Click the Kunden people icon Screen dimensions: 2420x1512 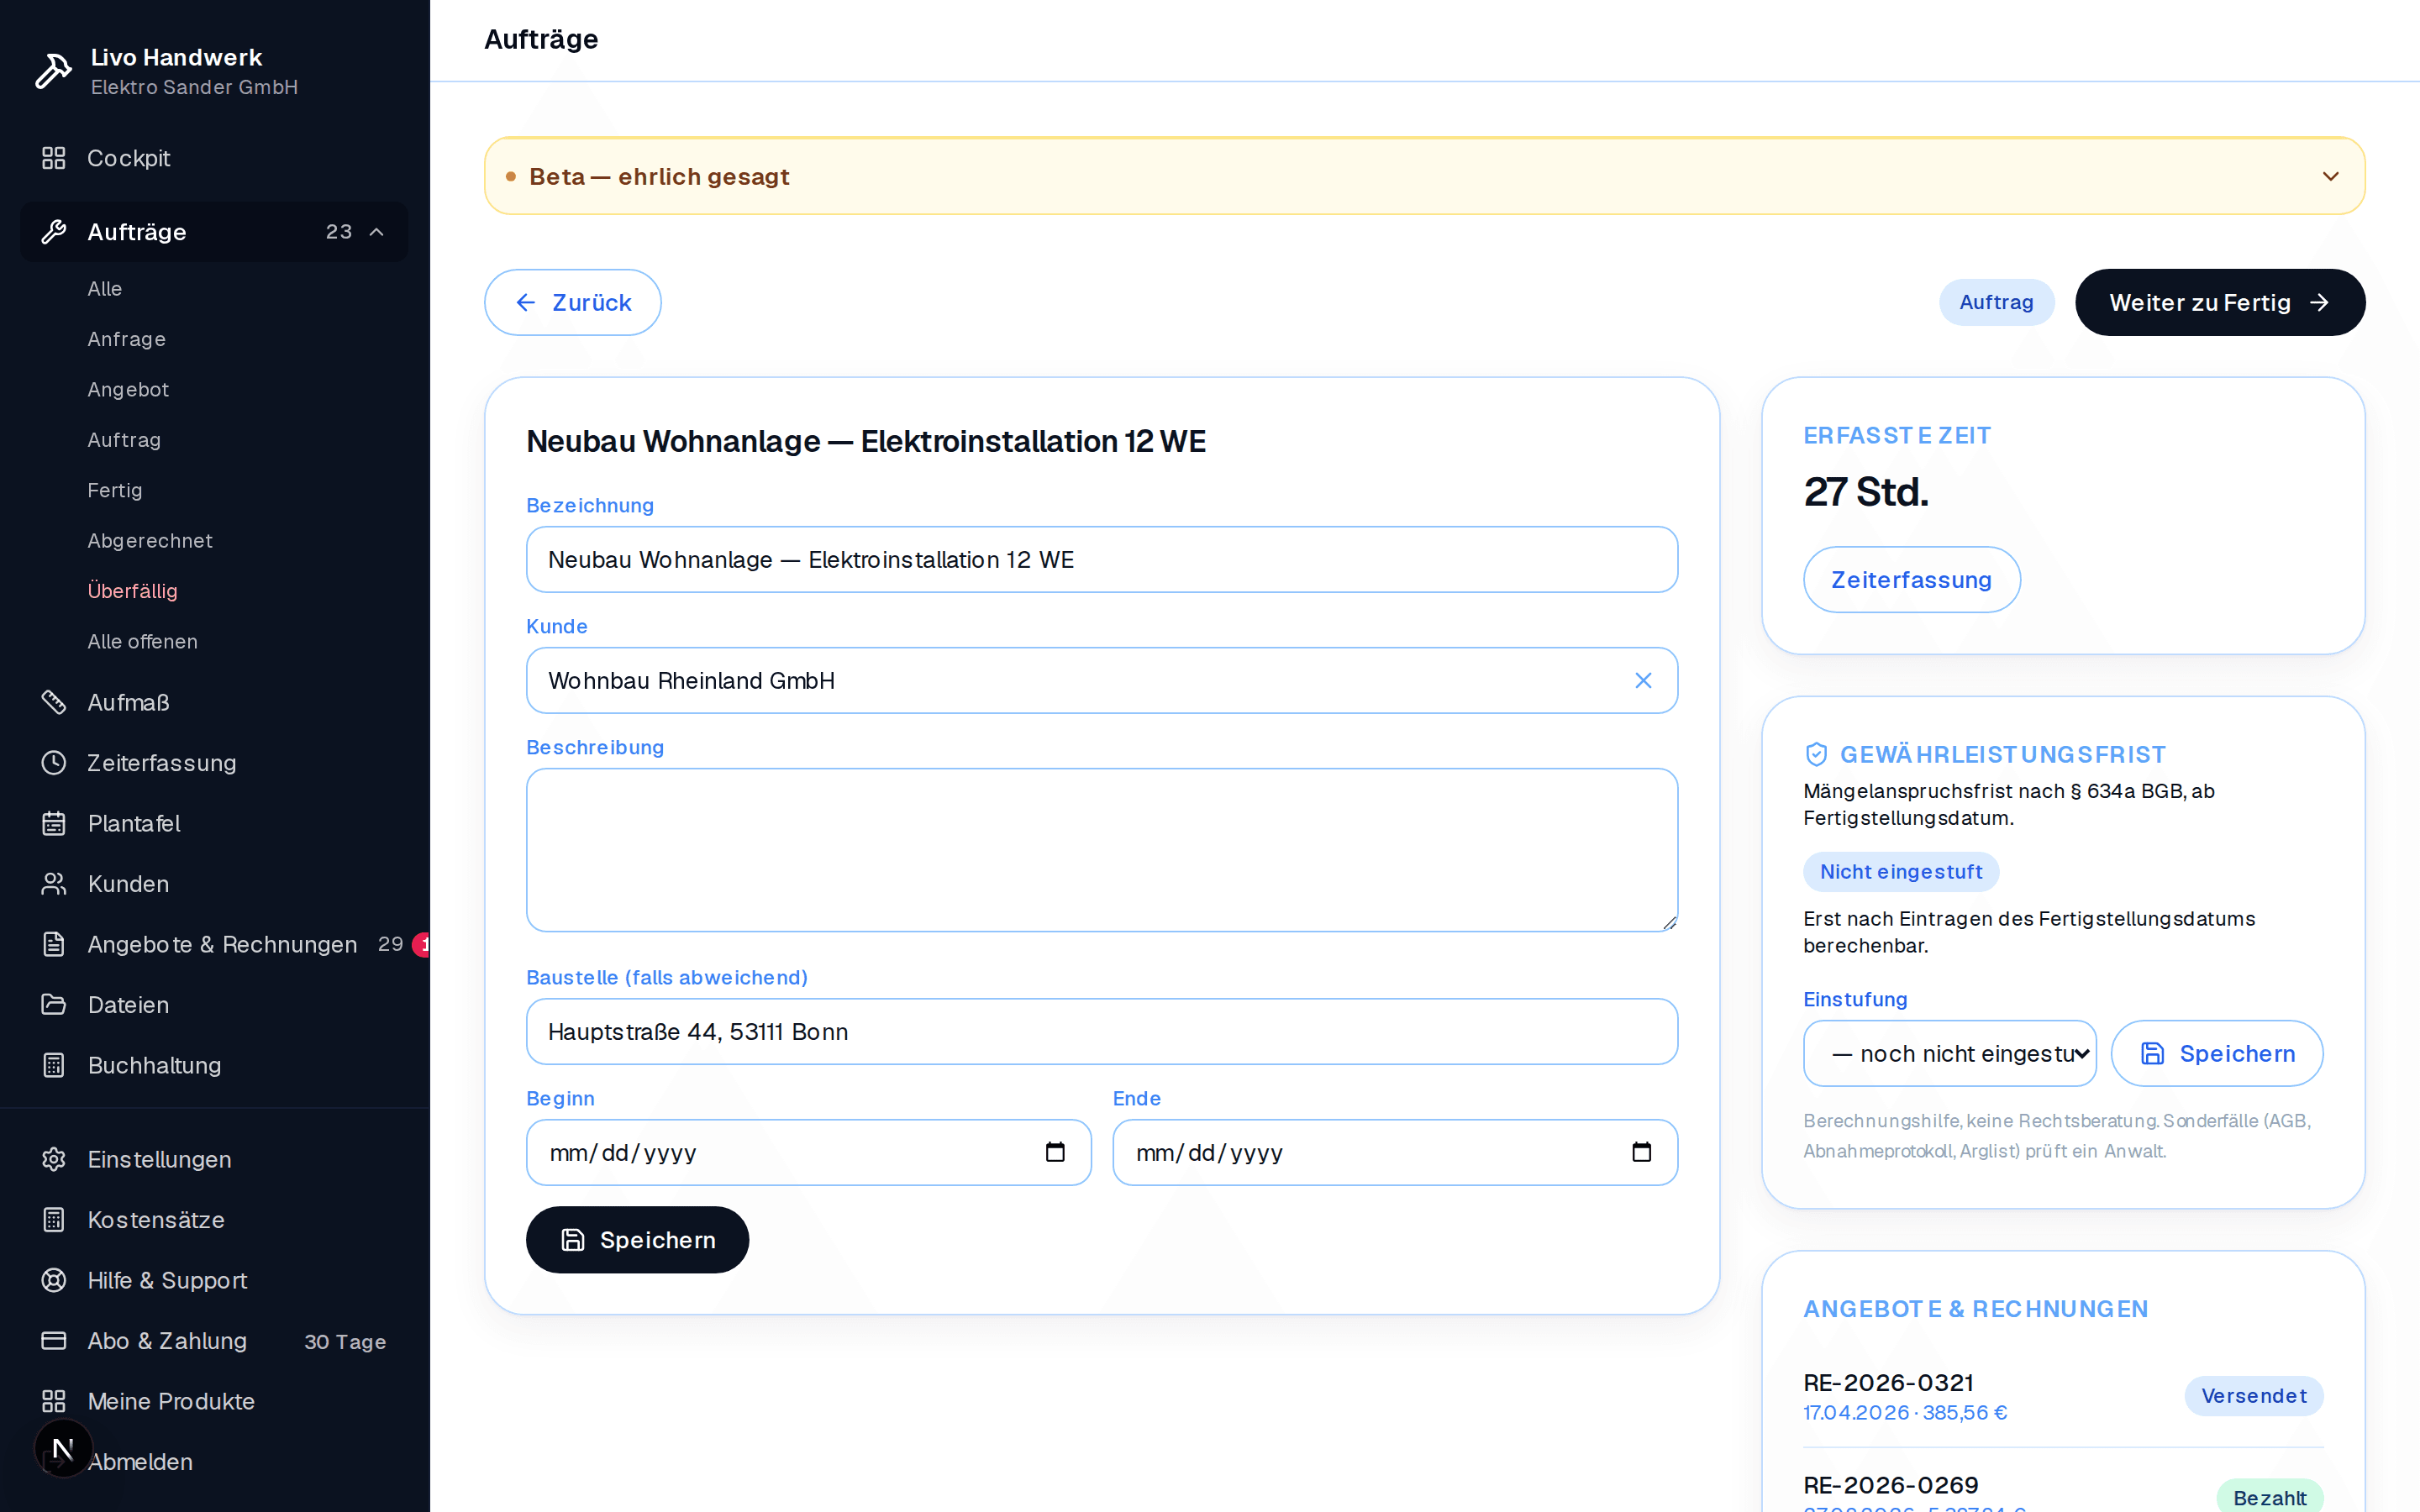(54, 884)
